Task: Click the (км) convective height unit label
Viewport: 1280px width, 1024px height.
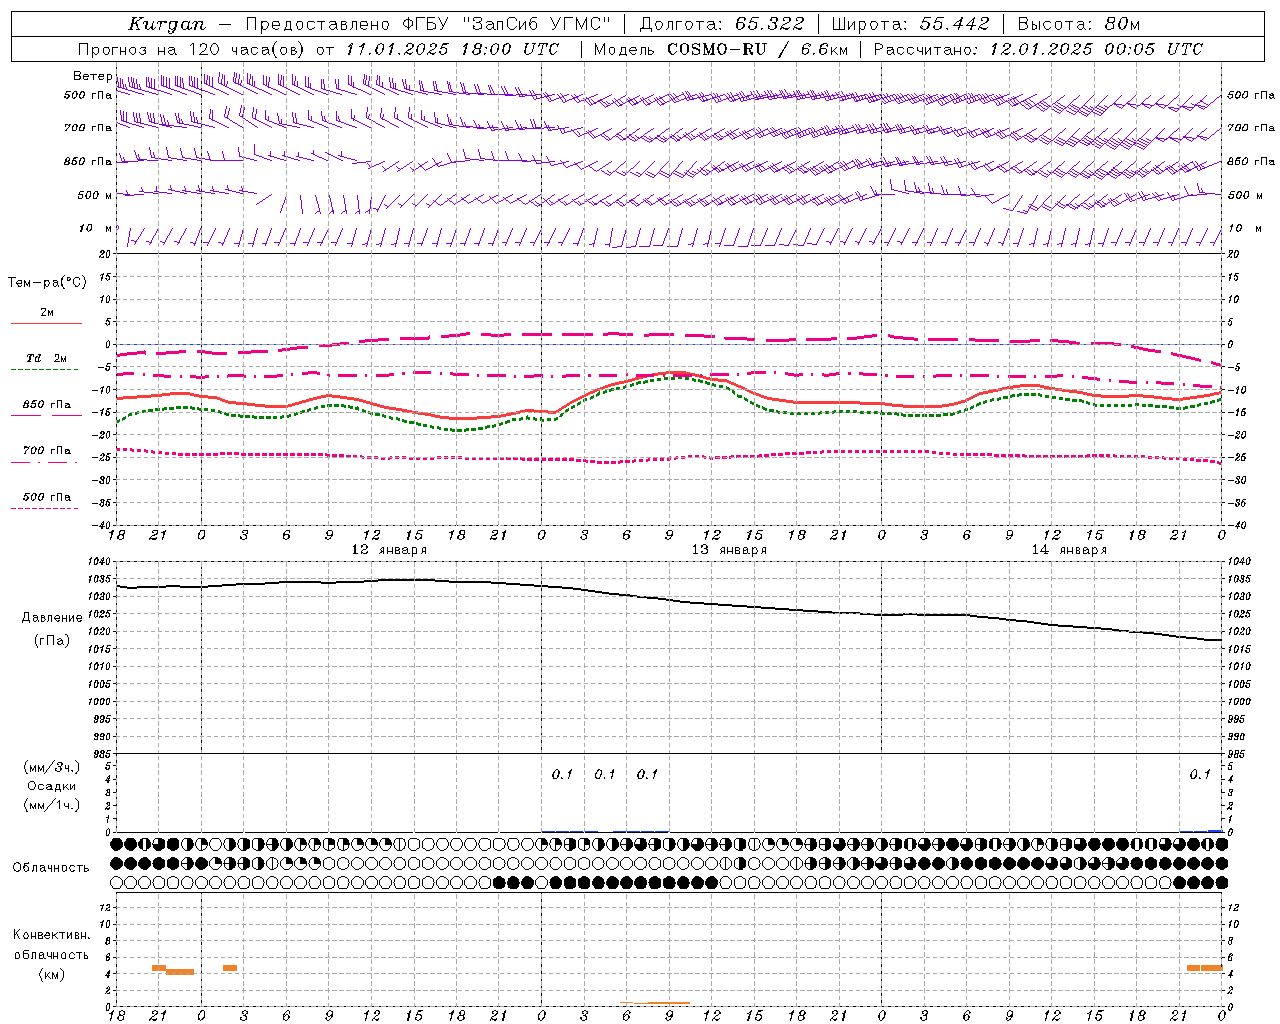Action: tap(51, 974)
